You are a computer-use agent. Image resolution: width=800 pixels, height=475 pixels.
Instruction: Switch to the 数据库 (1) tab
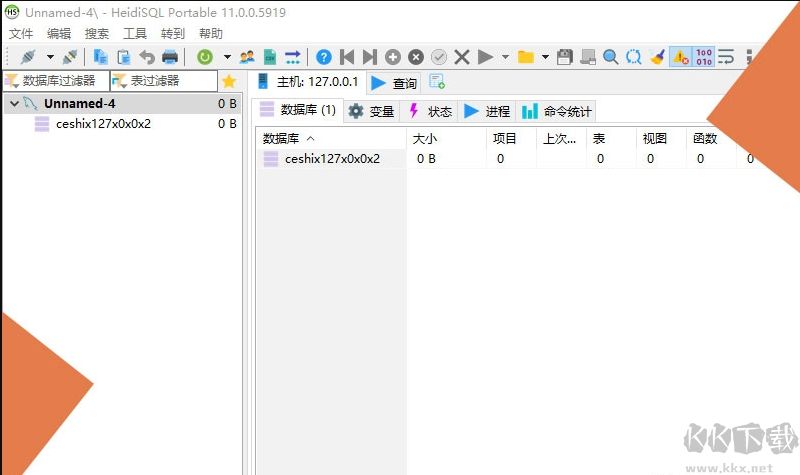pos(297,110)
